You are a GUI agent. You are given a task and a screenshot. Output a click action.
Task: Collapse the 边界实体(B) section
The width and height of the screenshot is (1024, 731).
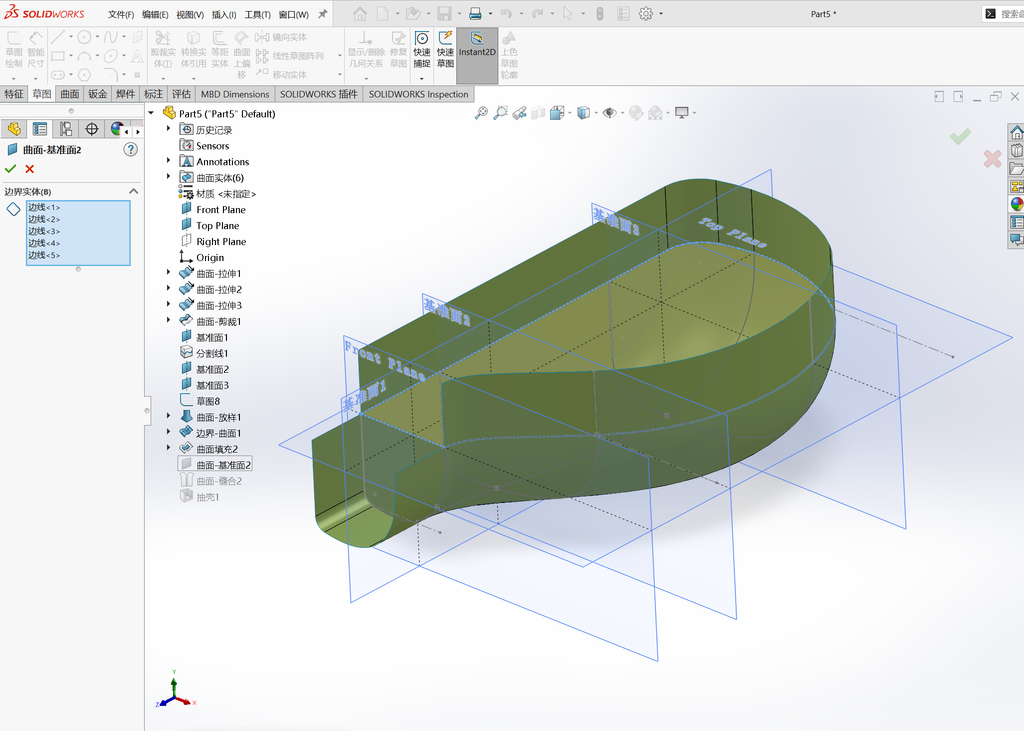click(x=133, y=191)
